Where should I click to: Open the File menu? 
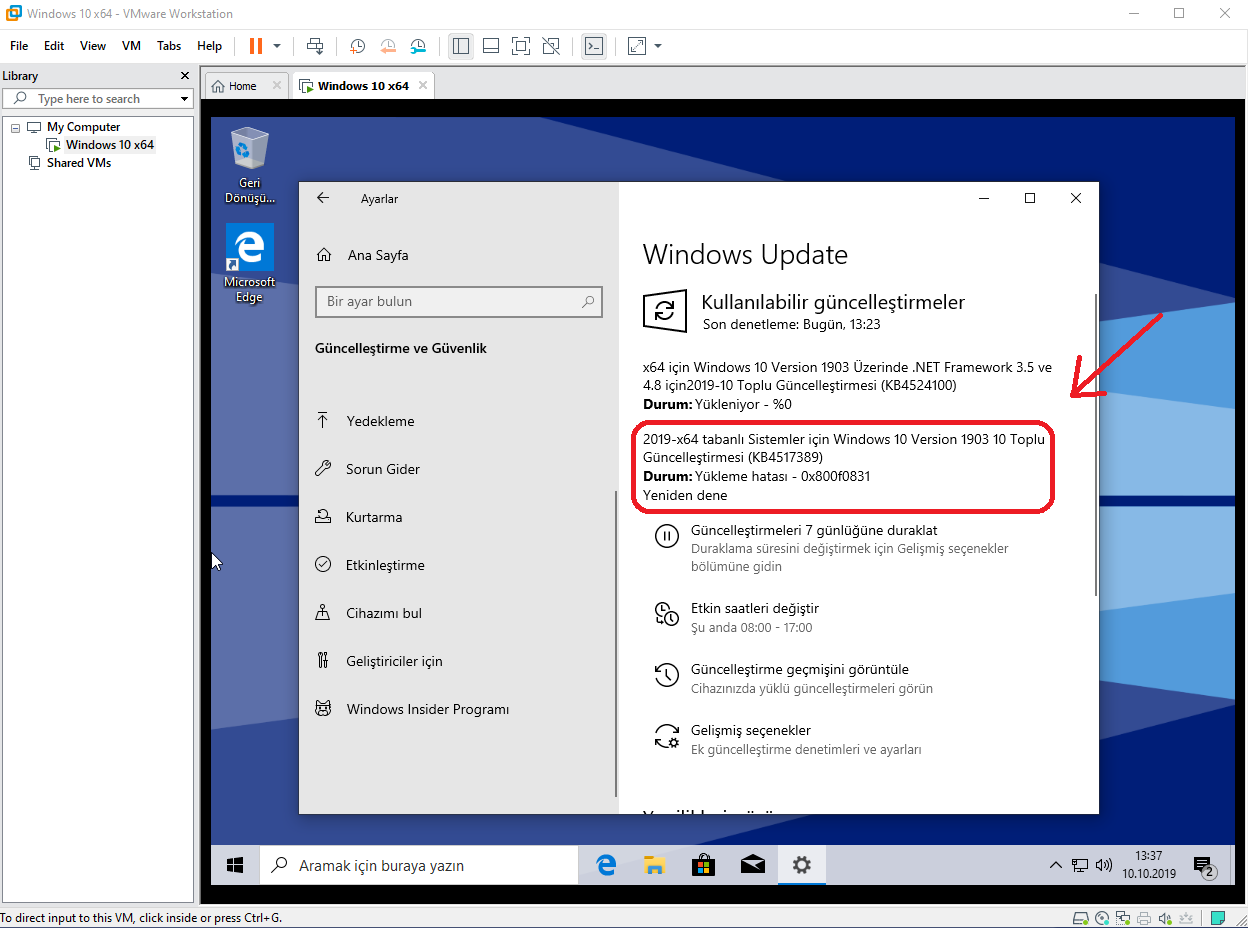(x=19, y=46)
